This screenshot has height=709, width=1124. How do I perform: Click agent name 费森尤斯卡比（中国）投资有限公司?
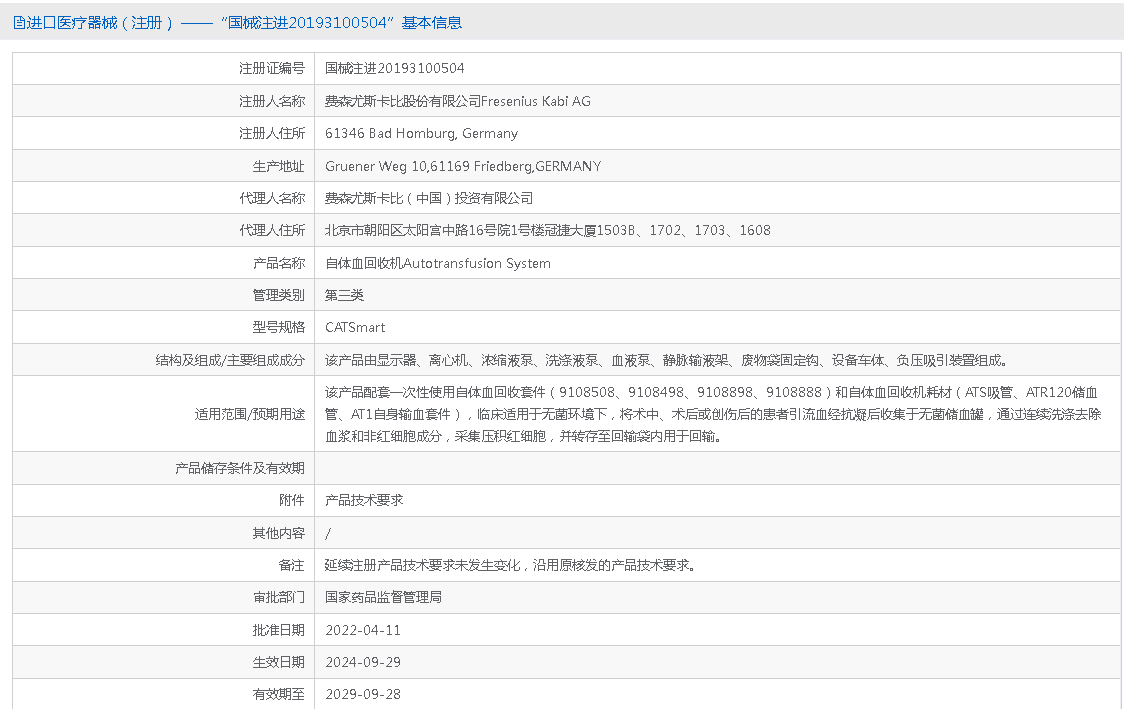tap(429, 198)
